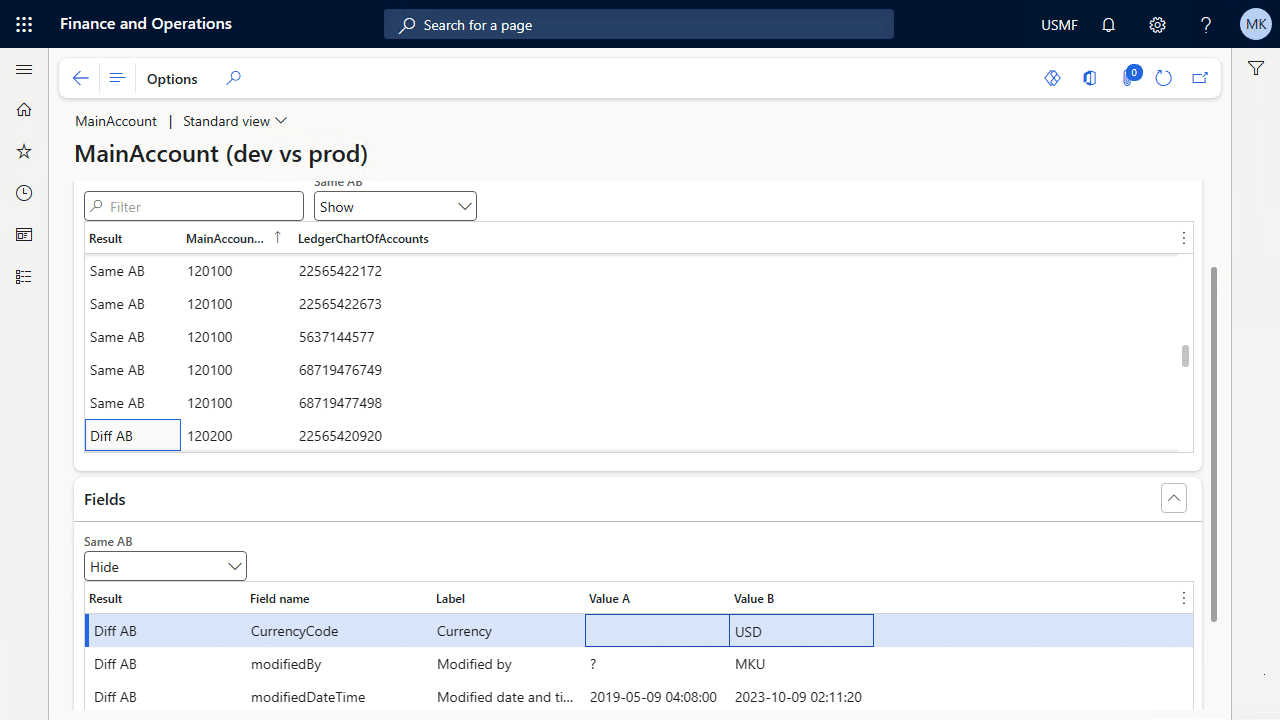Image resolution: width=1280 pixels, height=720 pixels.
Task: Open the filter pane funnel icon
Action: [1256, 68]
